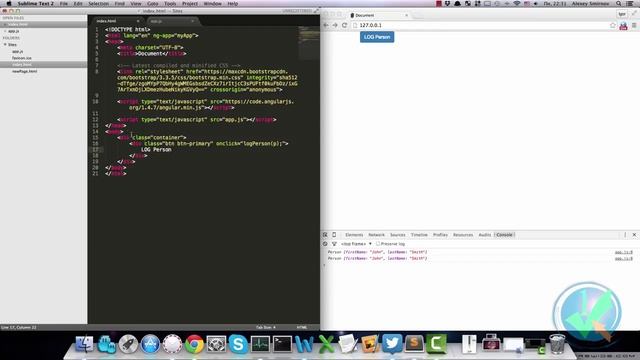This screenshot has width=640, height=360.
Task: Open the top frame dropdown in console
Action: click(x=356, y=244)
